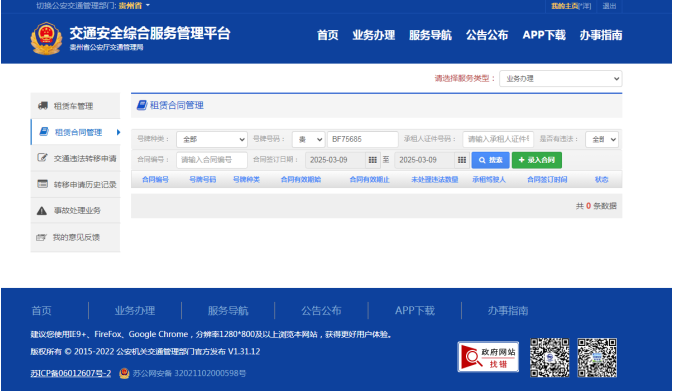Viewport: 674px width, 391px height.
Task: Click 服务导航 in the footer links
Action: coord(228,311)
